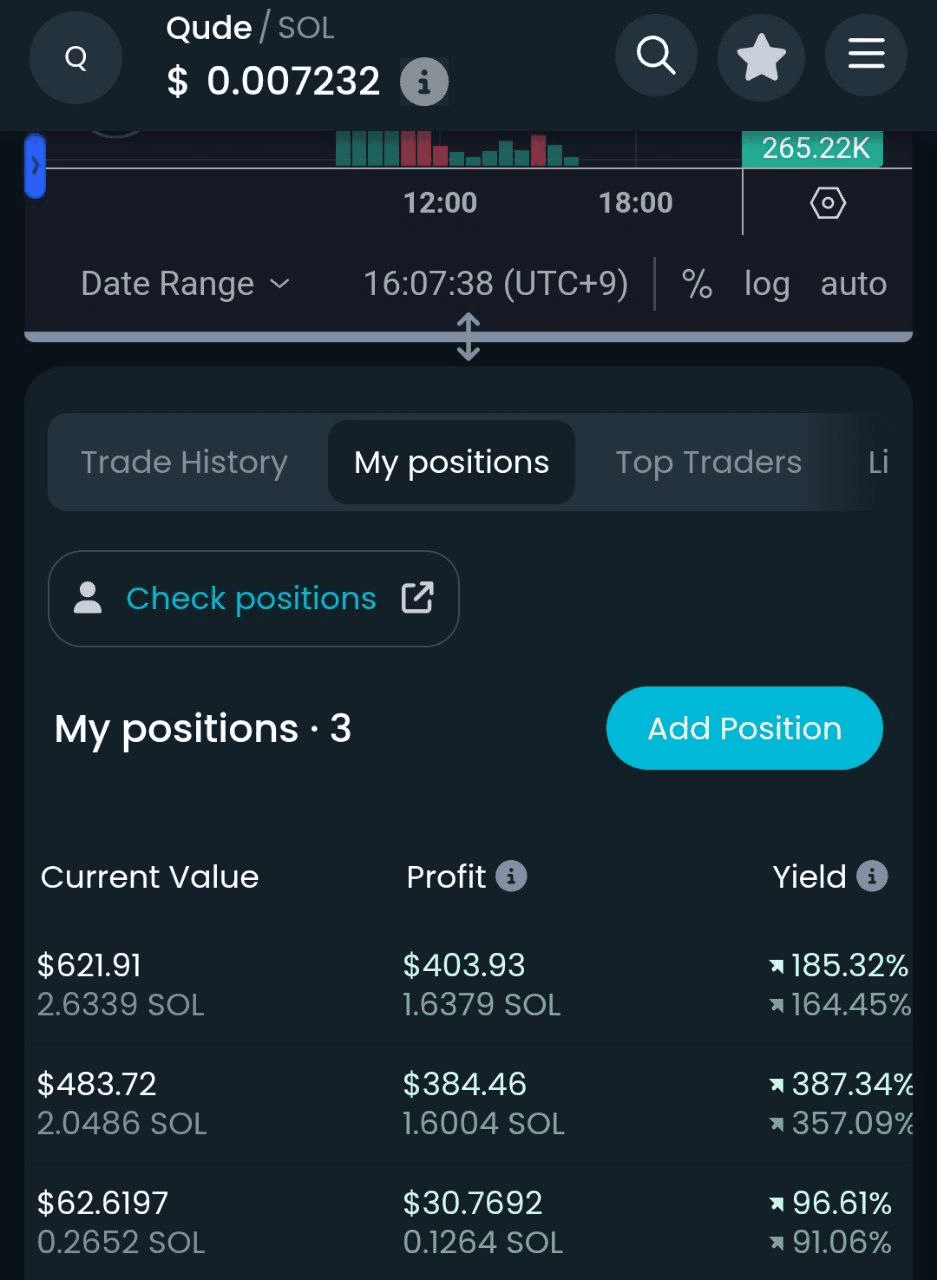937x1280 pixels.
Task: Click the info icon beside the token price
Action: [x=424, y=82]
